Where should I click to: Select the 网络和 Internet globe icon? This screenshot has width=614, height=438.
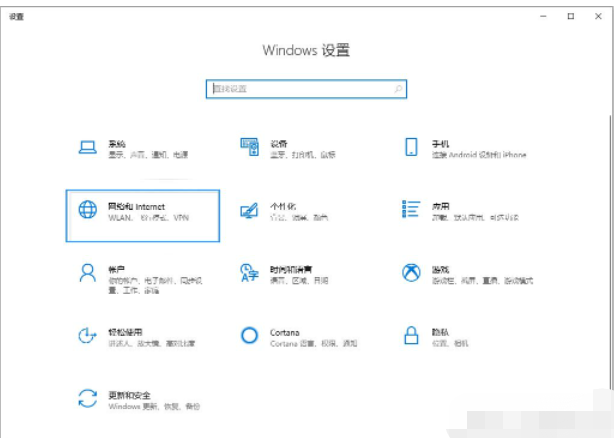click(x=88, y=209)
